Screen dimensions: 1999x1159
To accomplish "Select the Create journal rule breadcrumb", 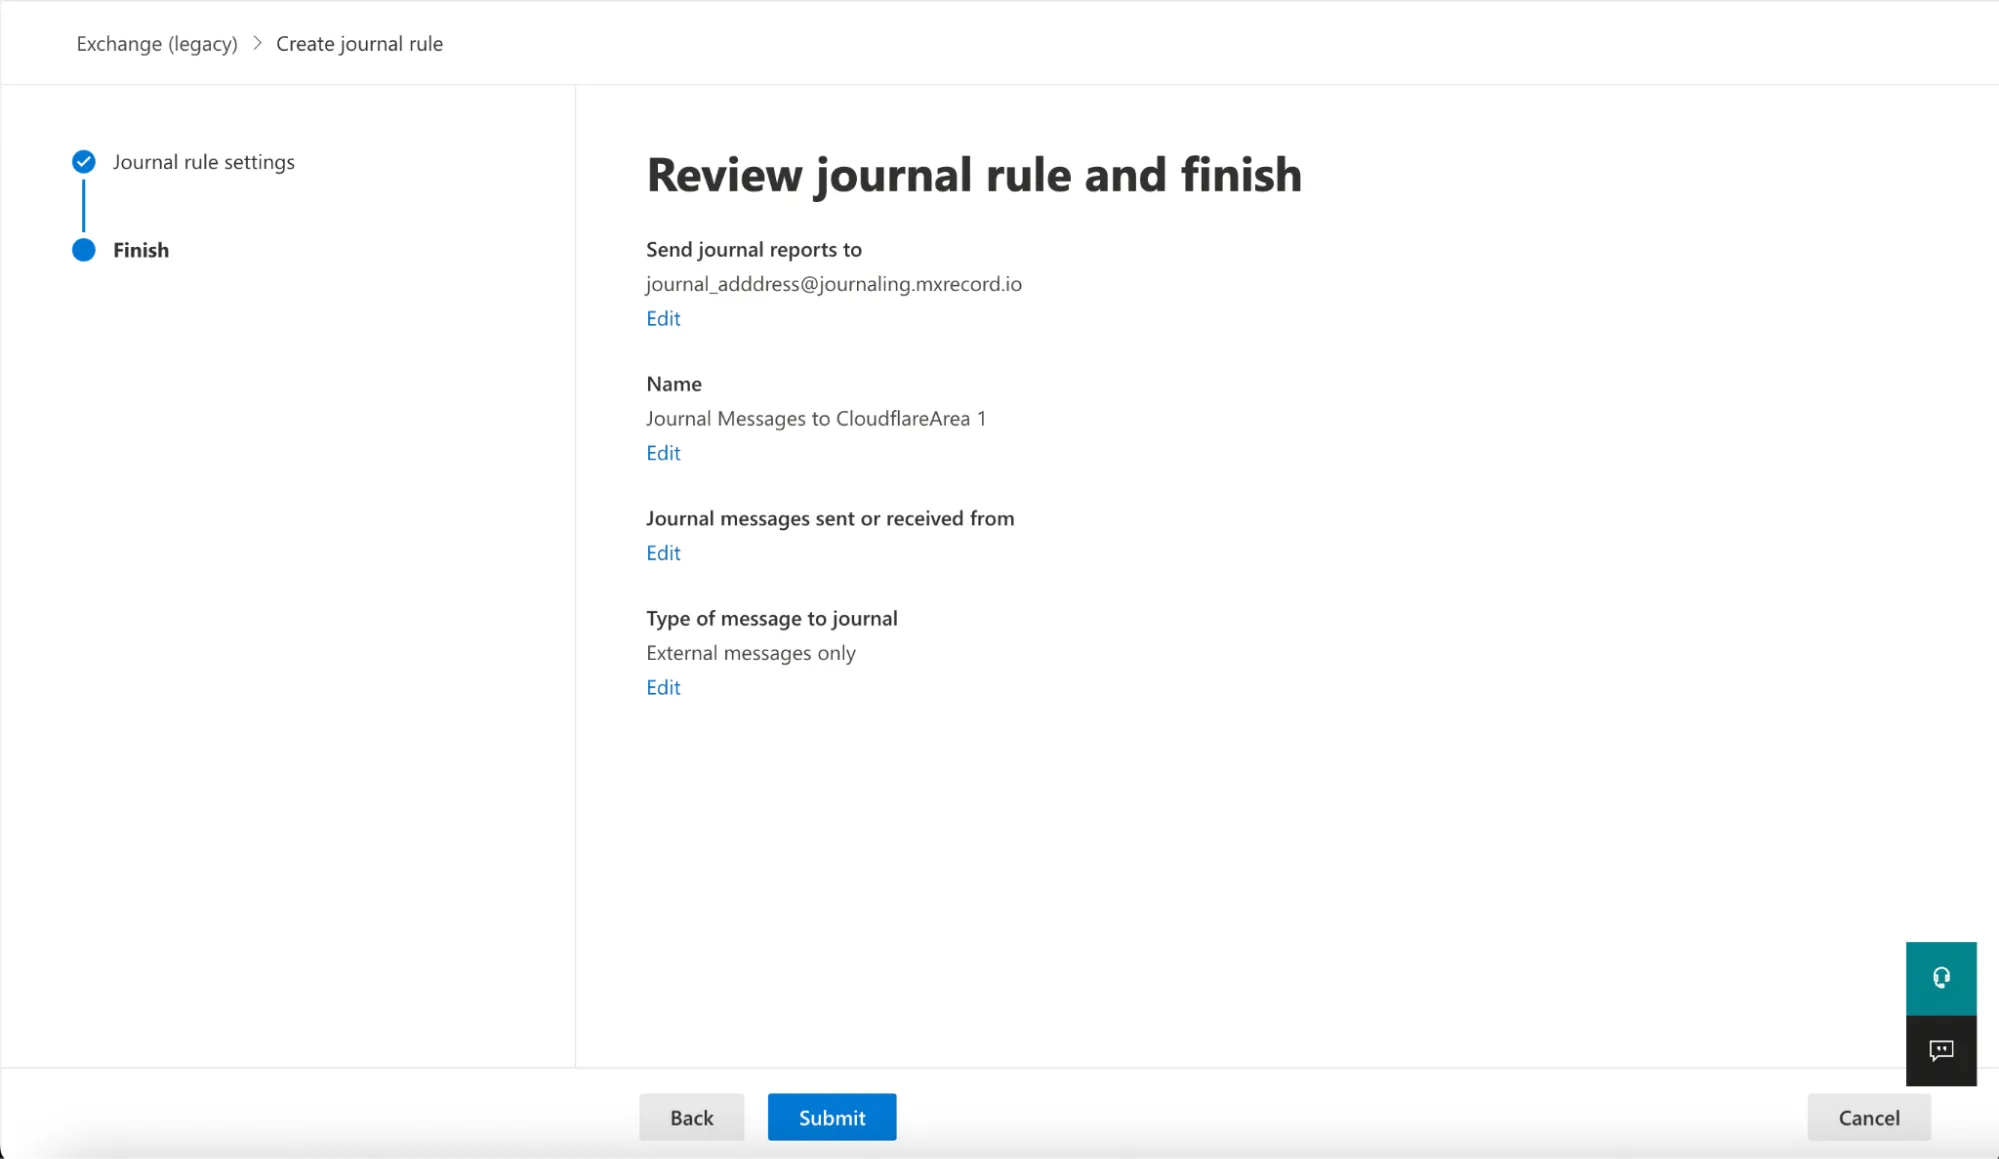I will click(x=359, y=43).
